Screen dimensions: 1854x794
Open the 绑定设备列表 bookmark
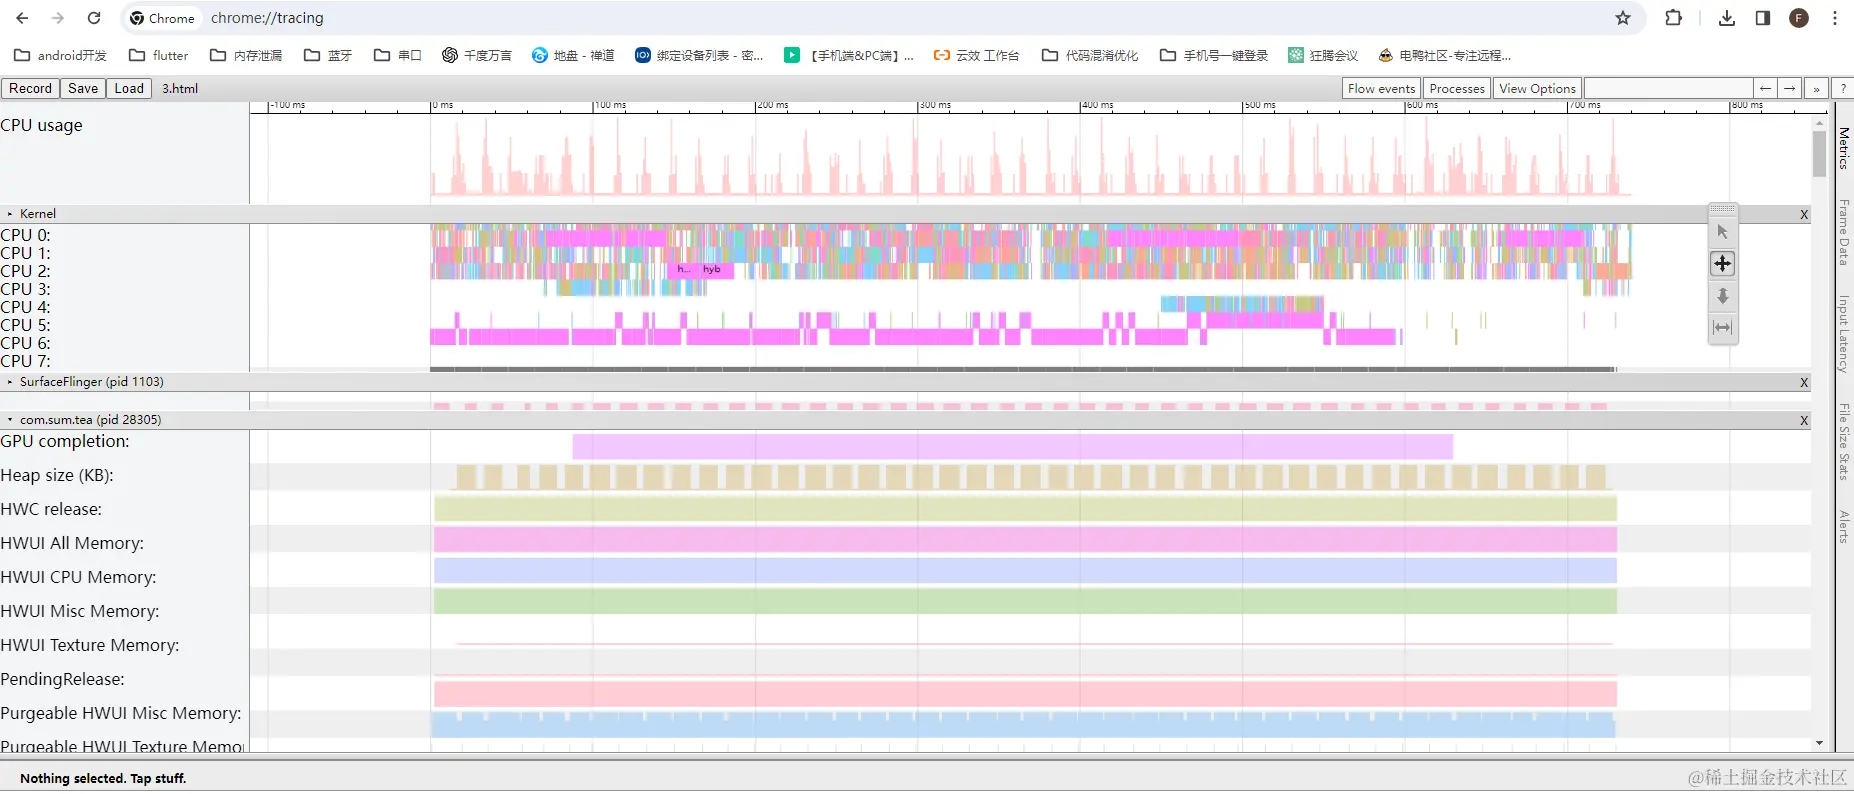pos(700,55)
